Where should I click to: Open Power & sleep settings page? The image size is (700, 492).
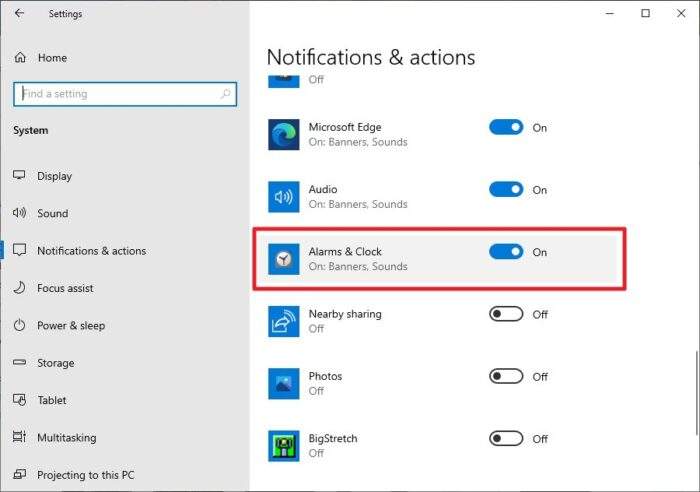[125, 325]
